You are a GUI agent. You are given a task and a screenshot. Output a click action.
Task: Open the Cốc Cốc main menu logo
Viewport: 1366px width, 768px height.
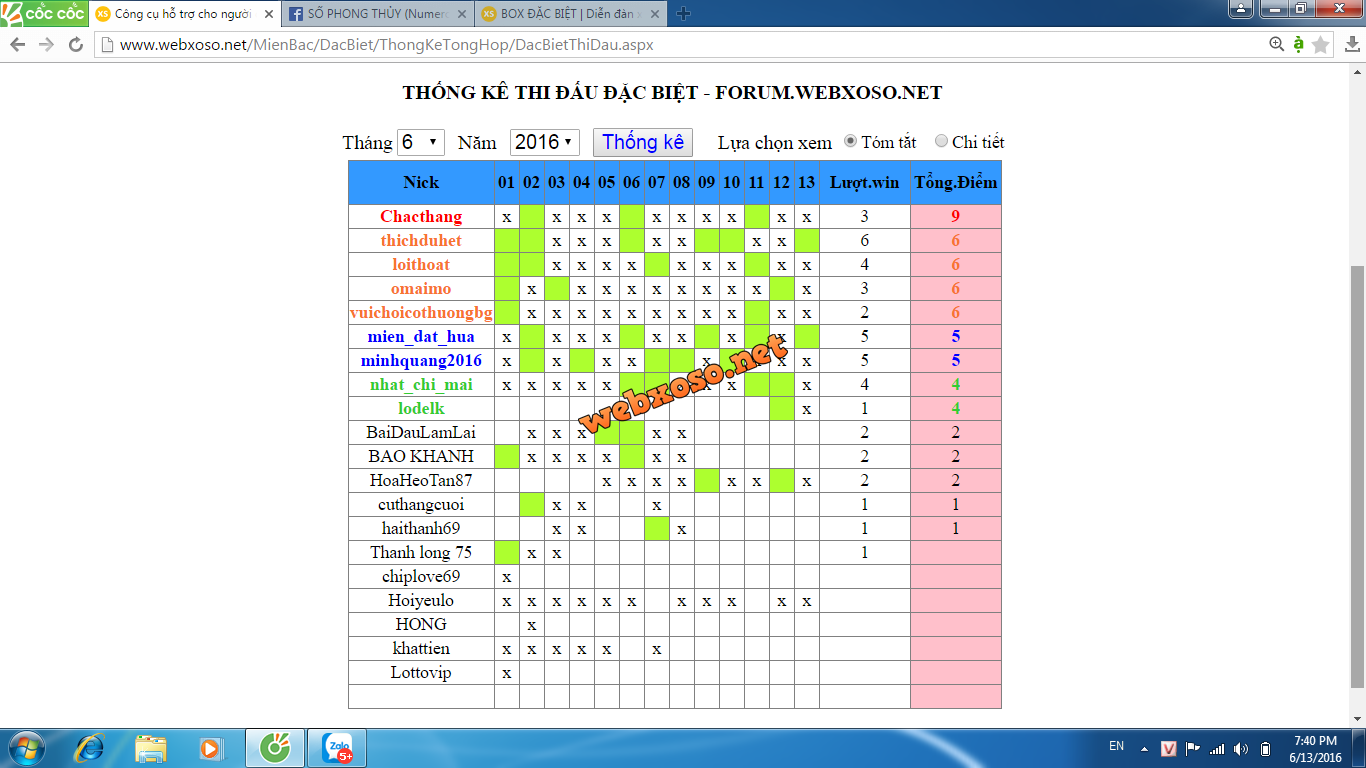pyautogui.click(x=44, y=13)
